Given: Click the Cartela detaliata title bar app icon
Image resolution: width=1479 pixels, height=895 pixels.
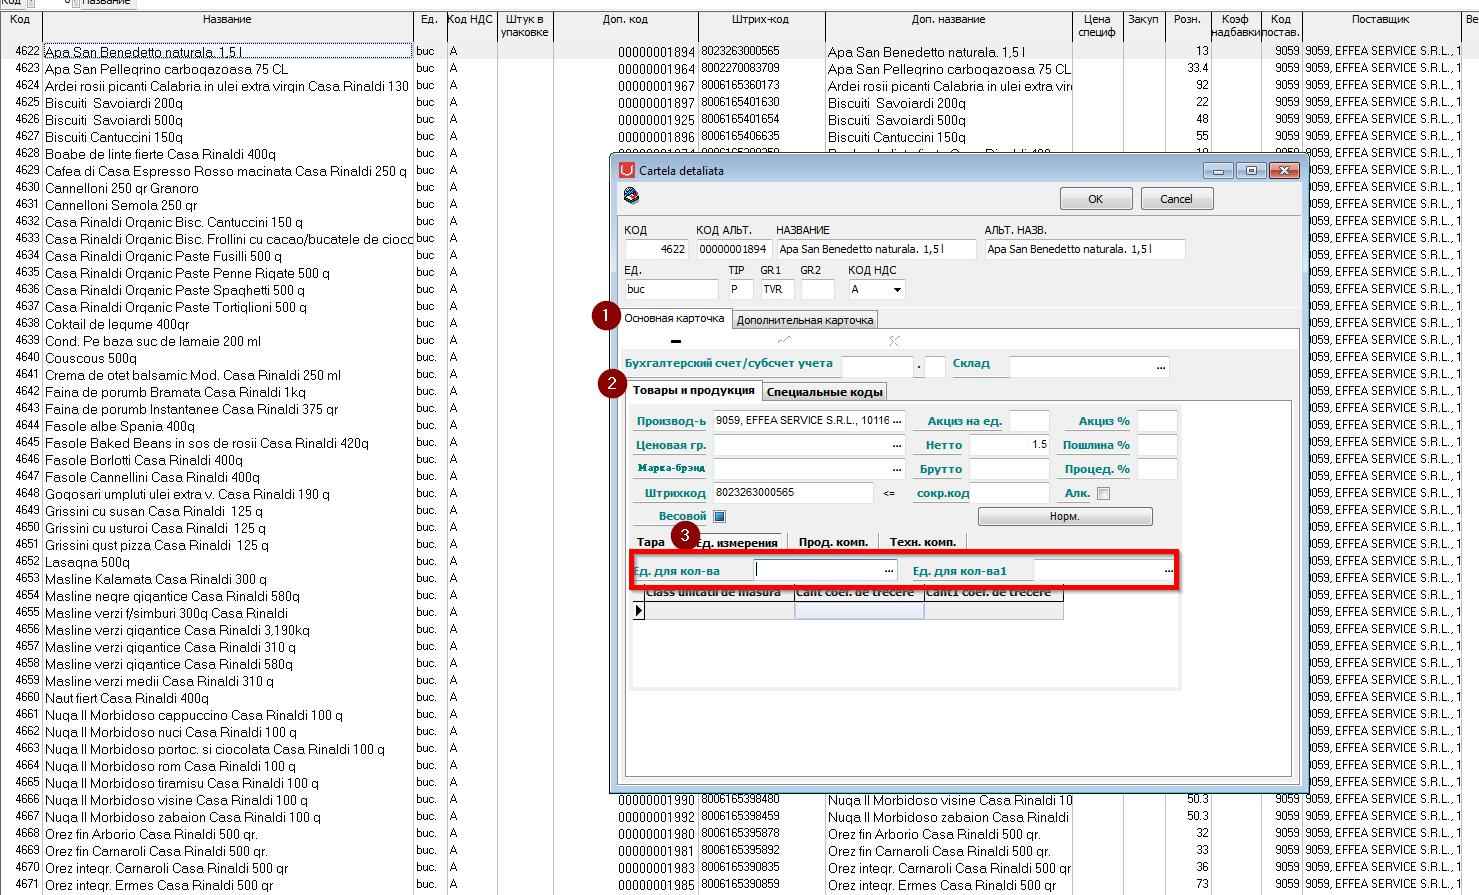Looking at the screenshot, I should [627, 170].
